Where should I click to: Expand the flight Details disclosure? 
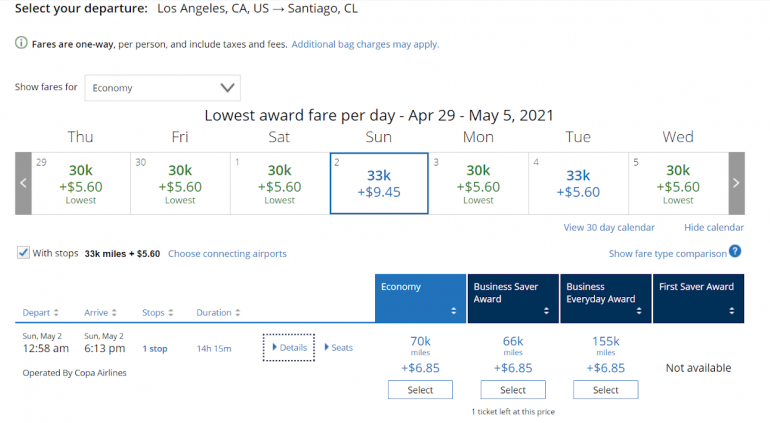point(289,348)
